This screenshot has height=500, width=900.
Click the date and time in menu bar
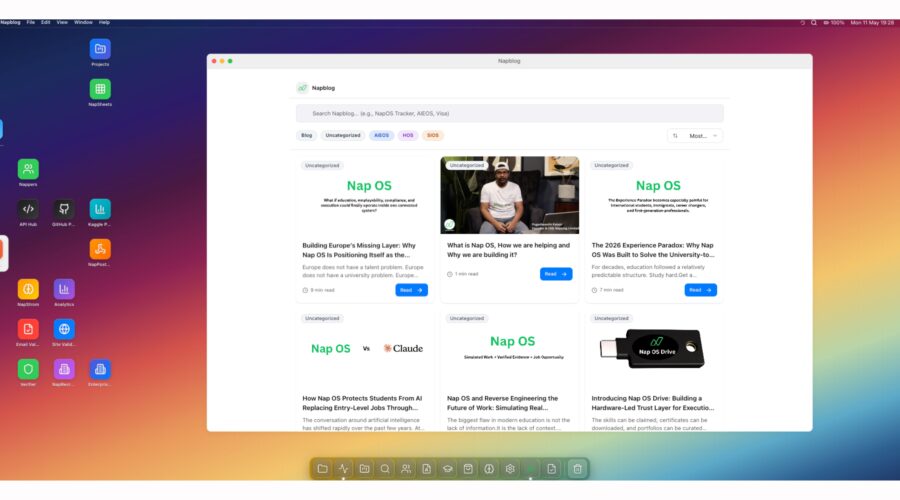click(x=872, y=22)
